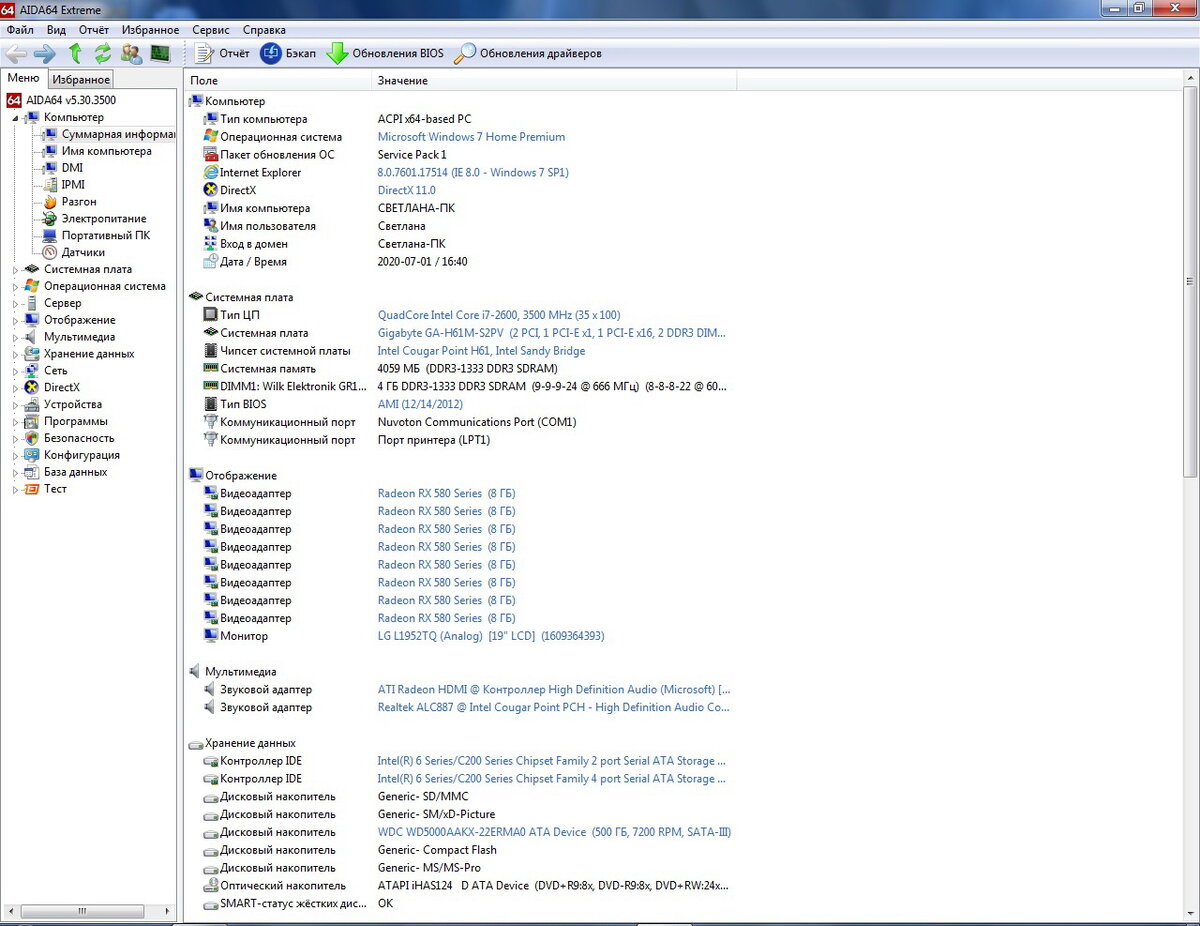Open Realtek ALC887 audio adapter link
The height and width of the screenshot is (926, 1200).
tap(554, 707)
